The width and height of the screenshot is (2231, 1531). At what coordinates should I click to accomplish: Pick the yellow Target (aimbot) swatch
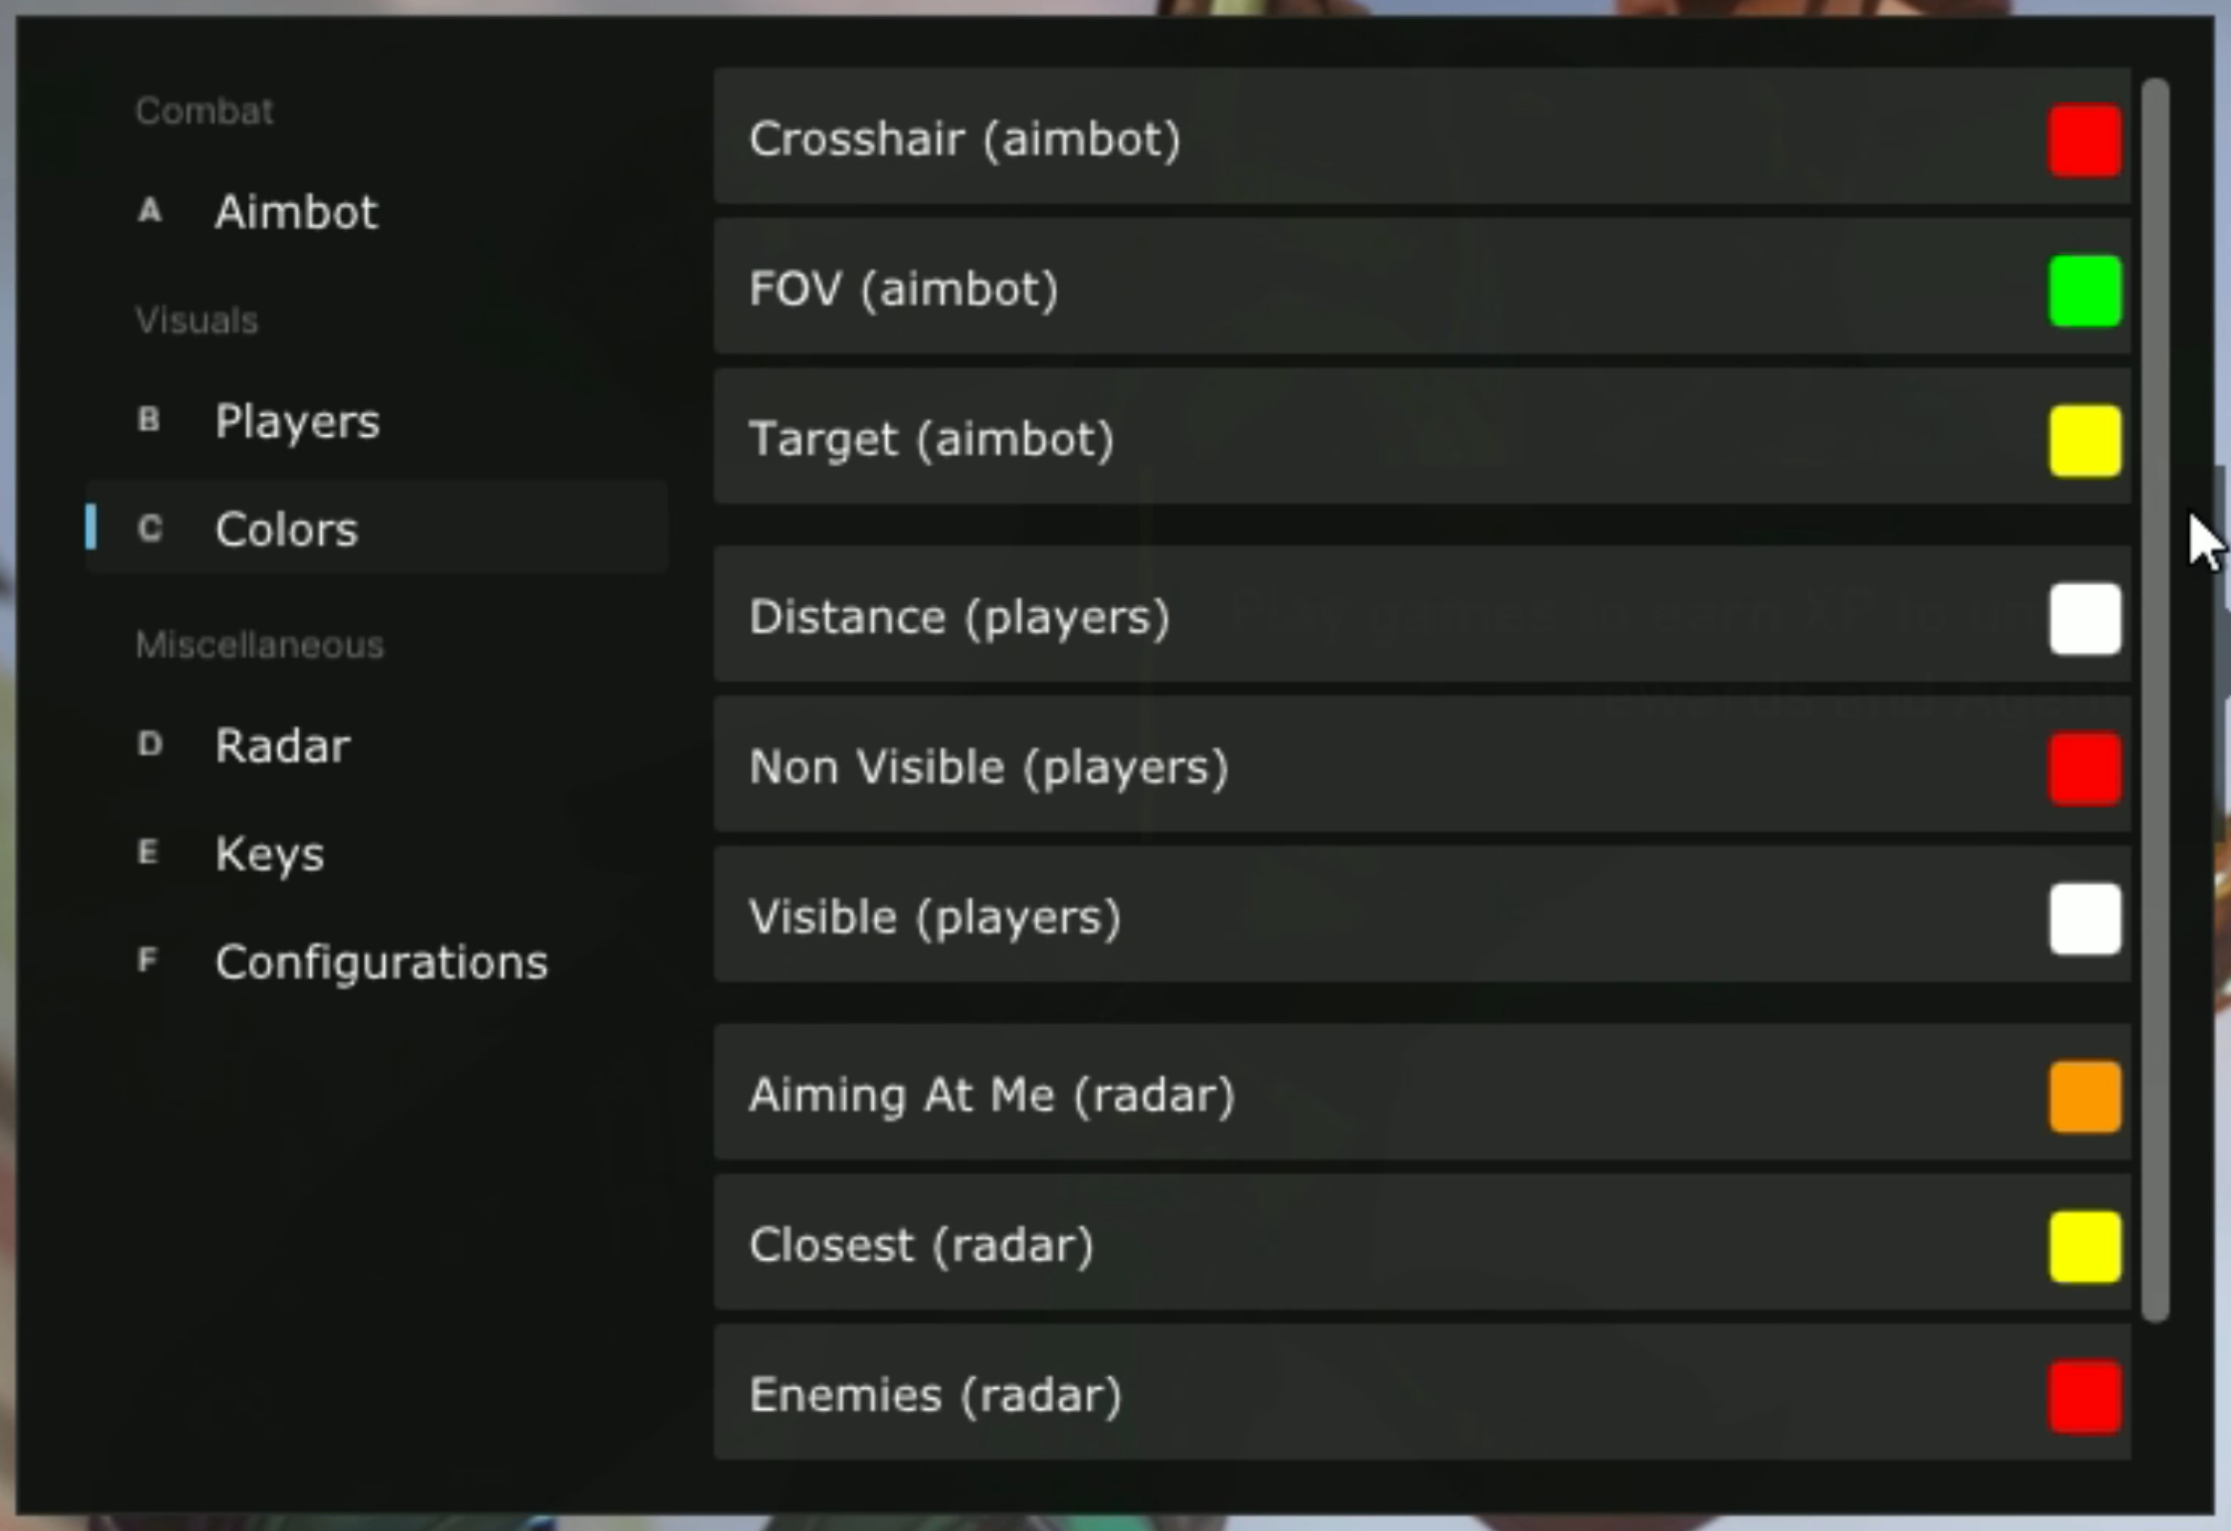[2084, 441]
